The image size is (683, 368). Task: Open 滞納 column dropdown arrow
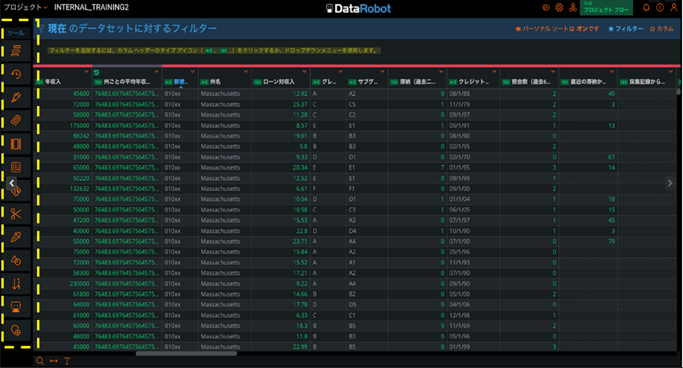(441, 71)
